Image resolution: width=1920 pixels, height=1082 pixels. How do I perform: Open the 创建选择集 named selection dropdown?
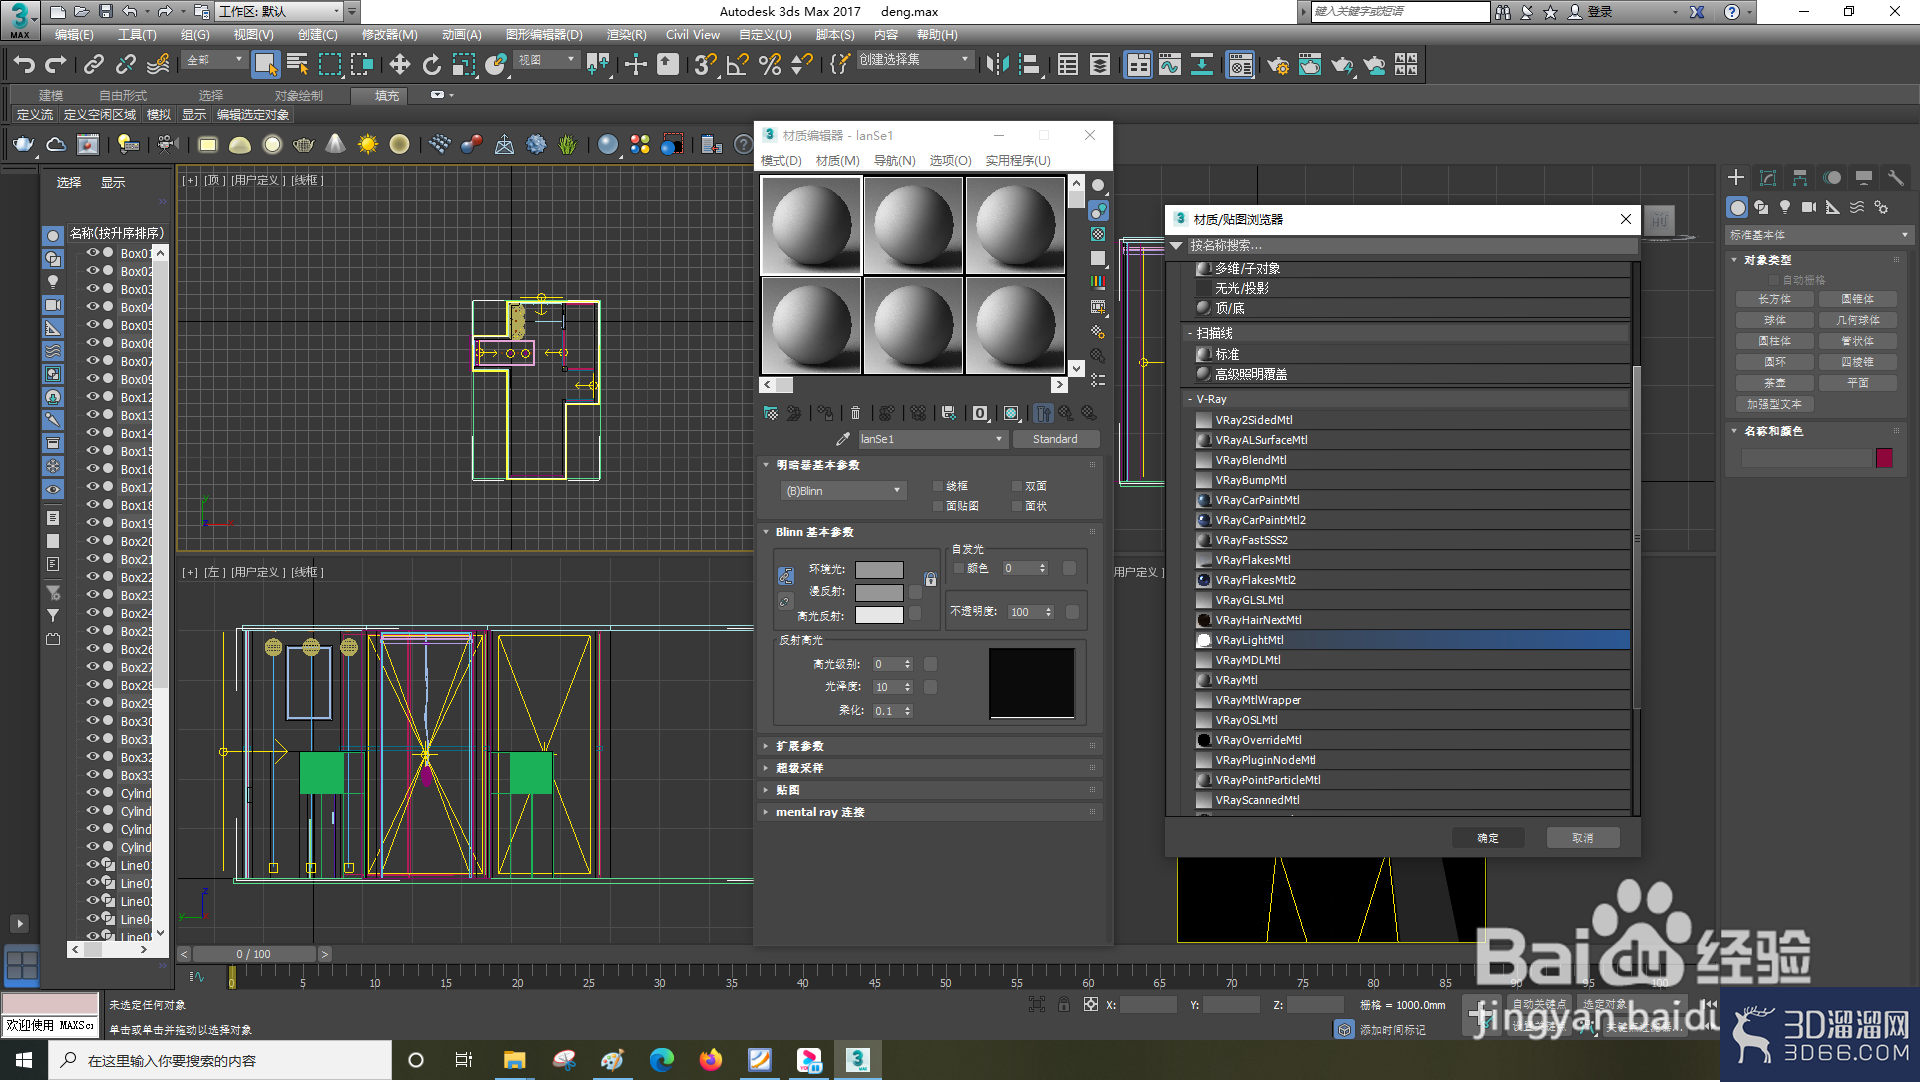(914, 60)
